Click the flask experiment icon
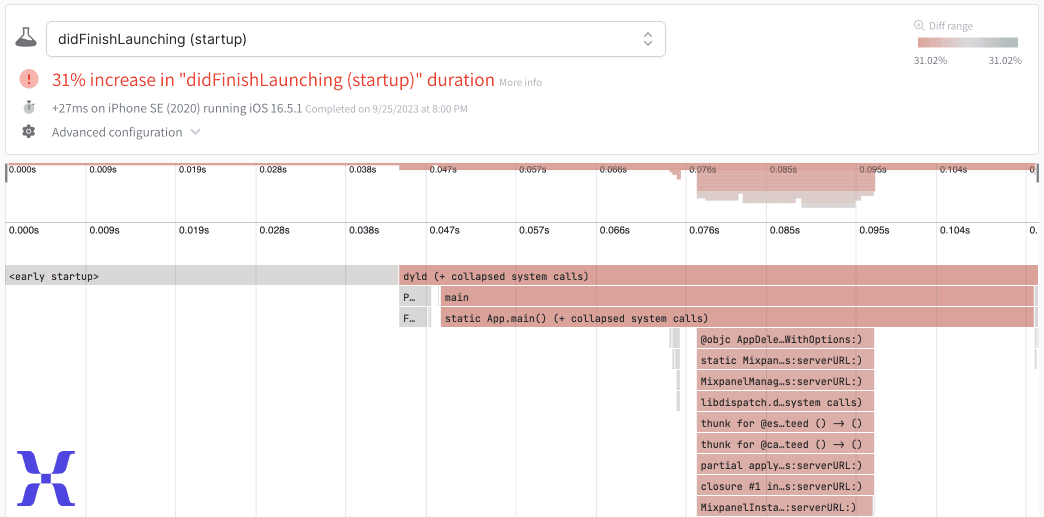Screen dimensions: 1044x517 (26, 38)
